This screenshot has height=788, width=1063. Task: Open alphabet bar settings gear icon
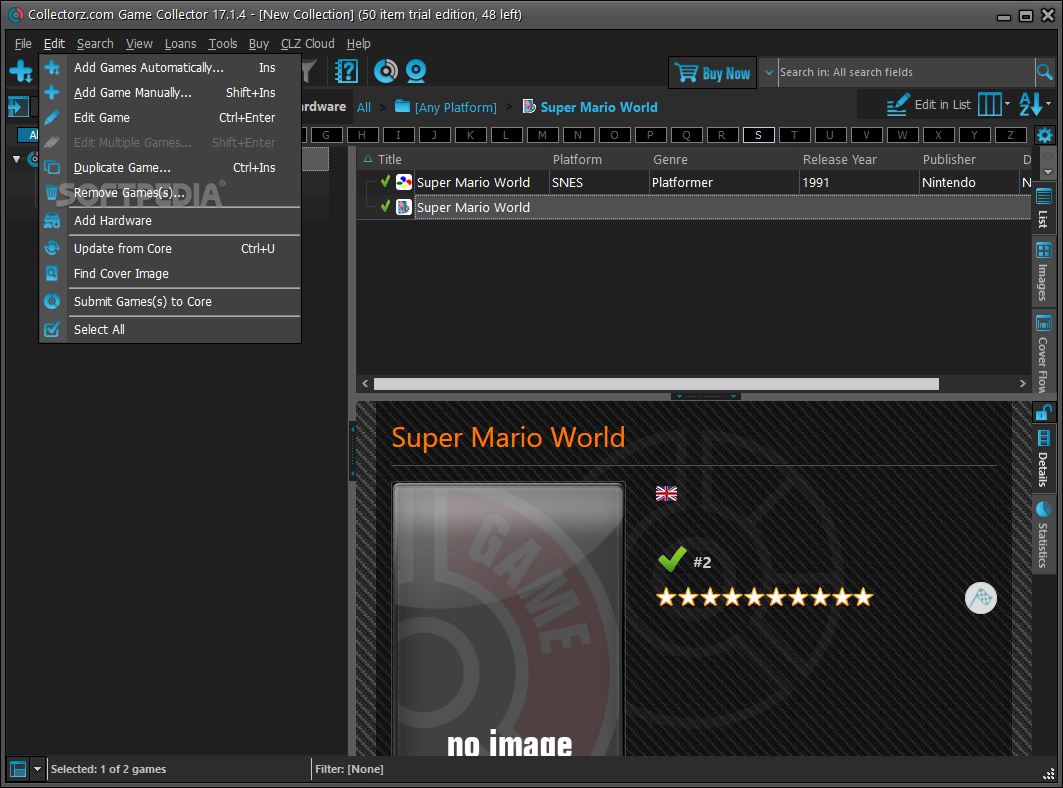tap(1045, 135)
